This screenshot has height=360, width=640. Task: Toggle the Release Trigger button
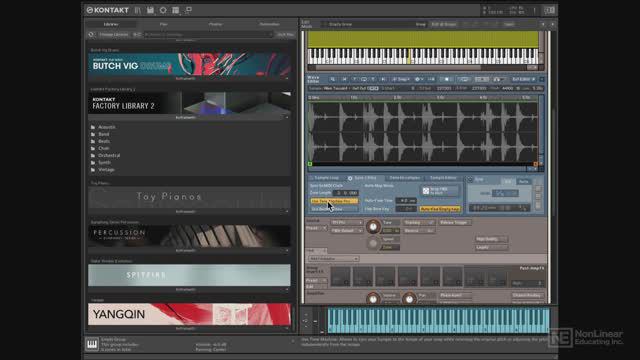coord(455,222)
